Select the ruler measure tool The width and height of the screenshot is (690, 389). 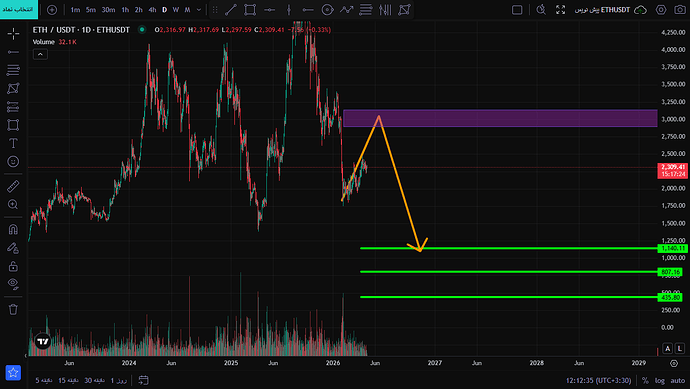coord(13,186)
